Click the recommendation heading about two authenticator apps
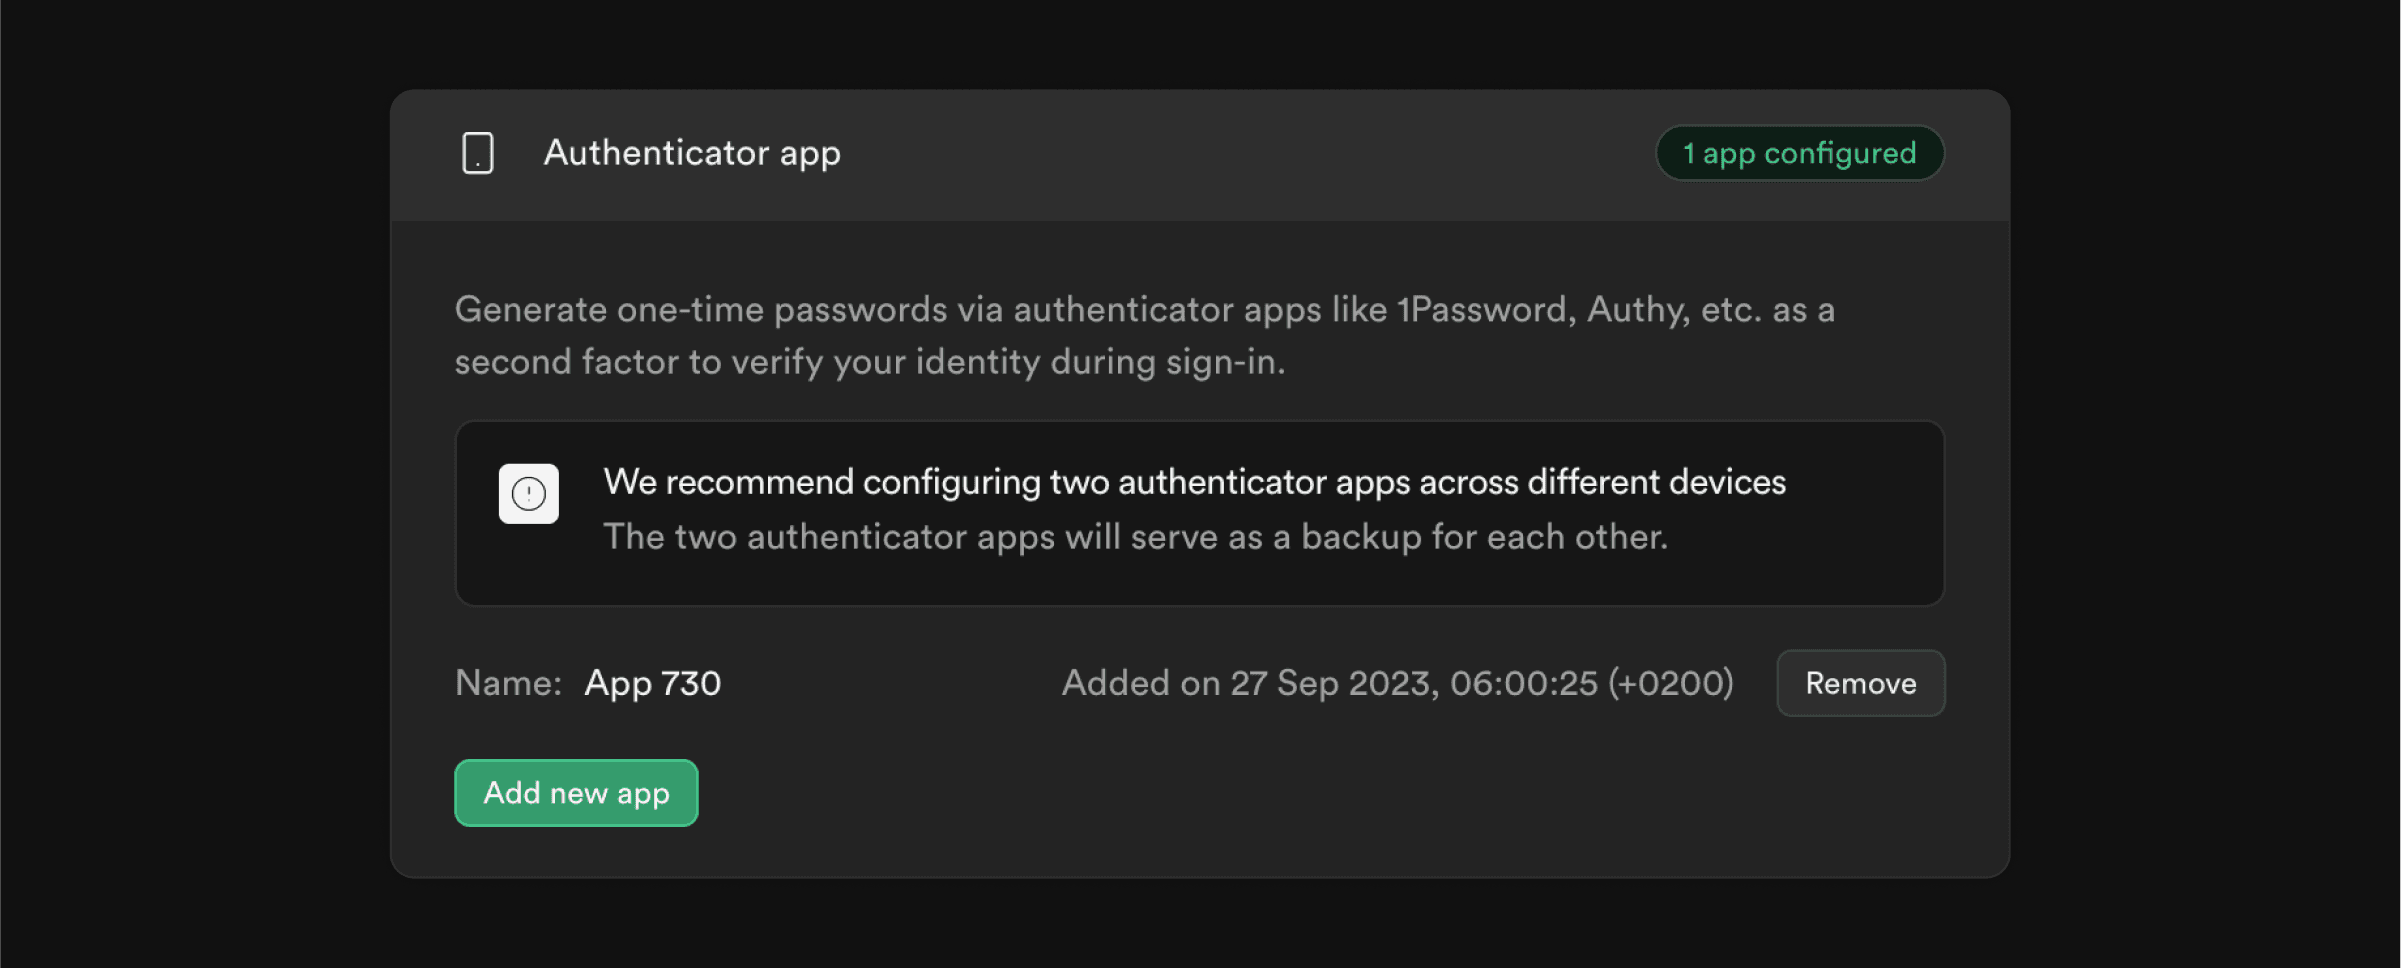 coord(1195,482)
